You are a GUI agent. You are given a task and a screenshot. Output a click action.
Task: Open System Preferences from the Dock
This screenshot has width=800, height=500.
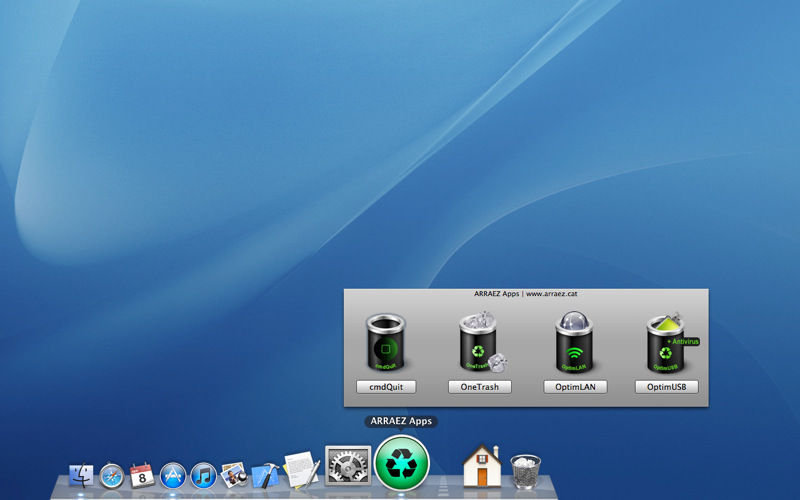[x=348, y=465]
